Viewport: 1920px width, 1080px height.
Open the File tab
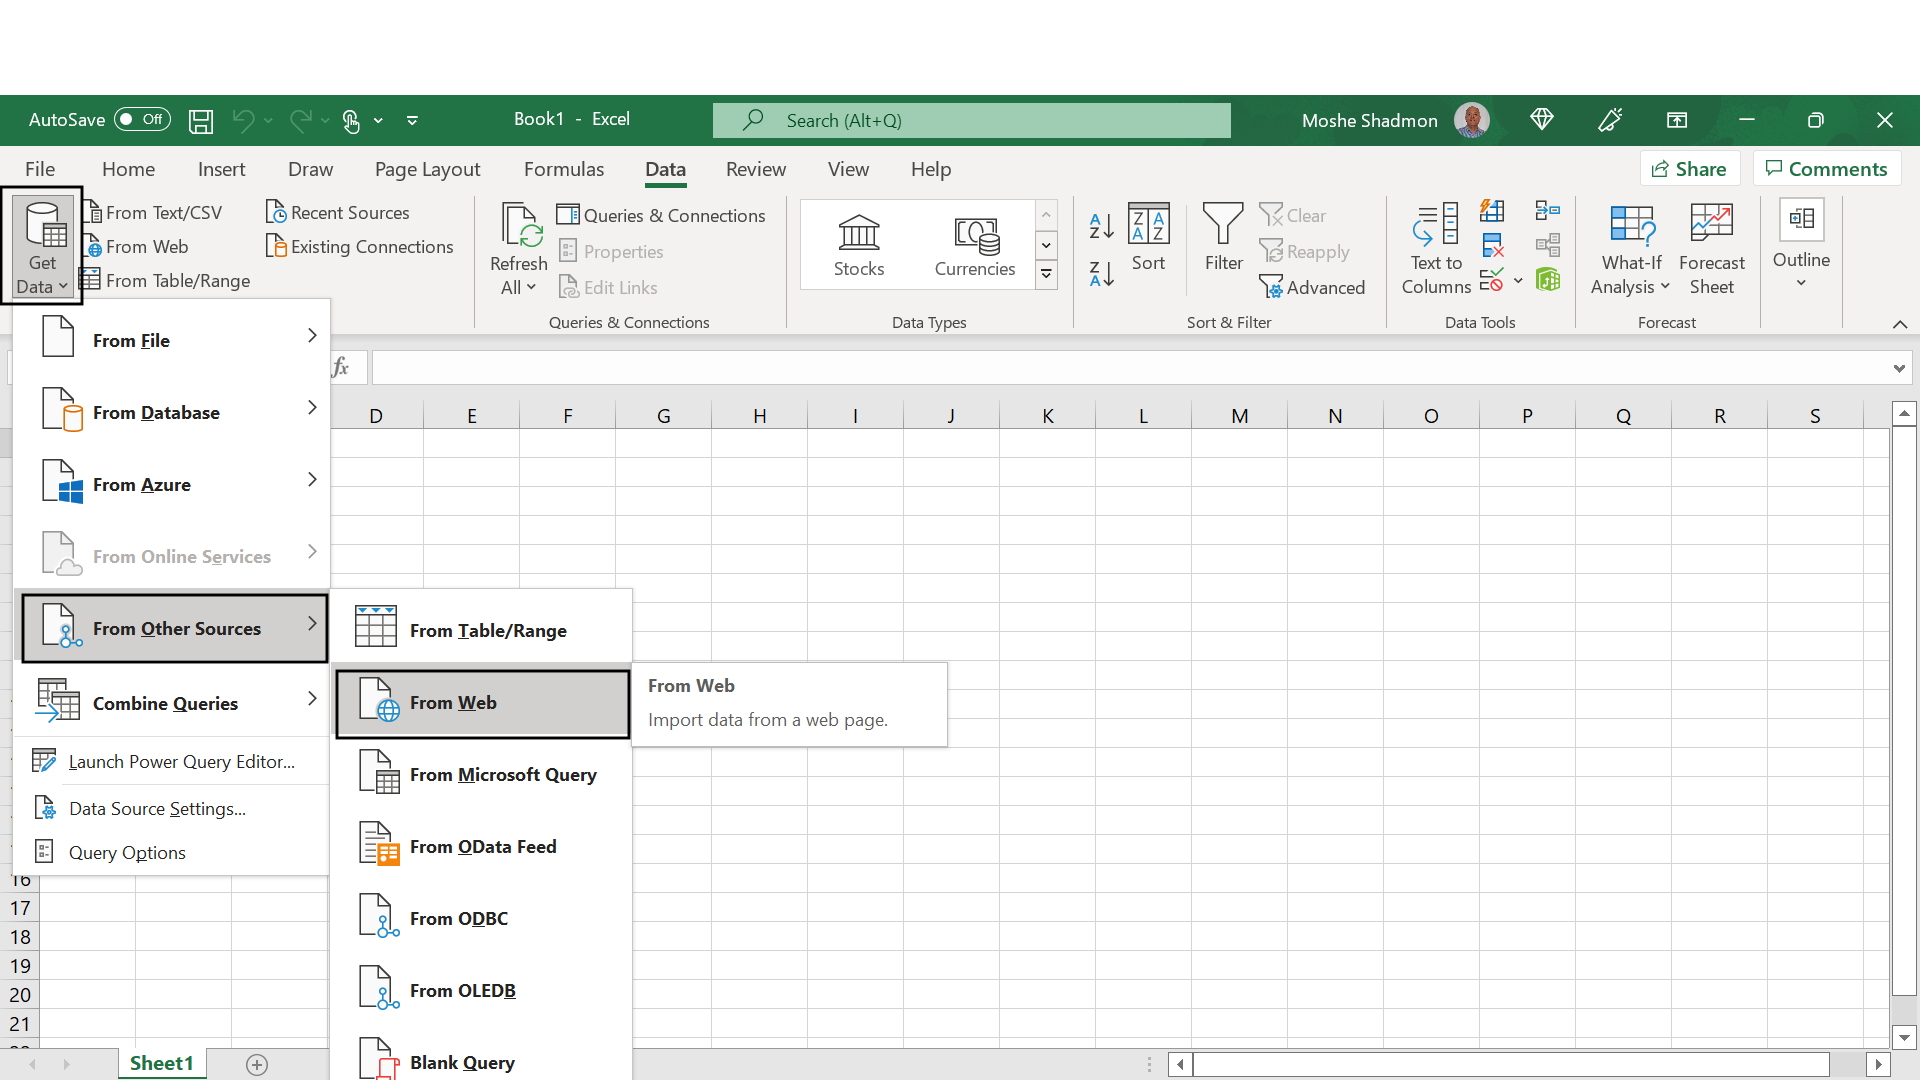coord(40,169)
